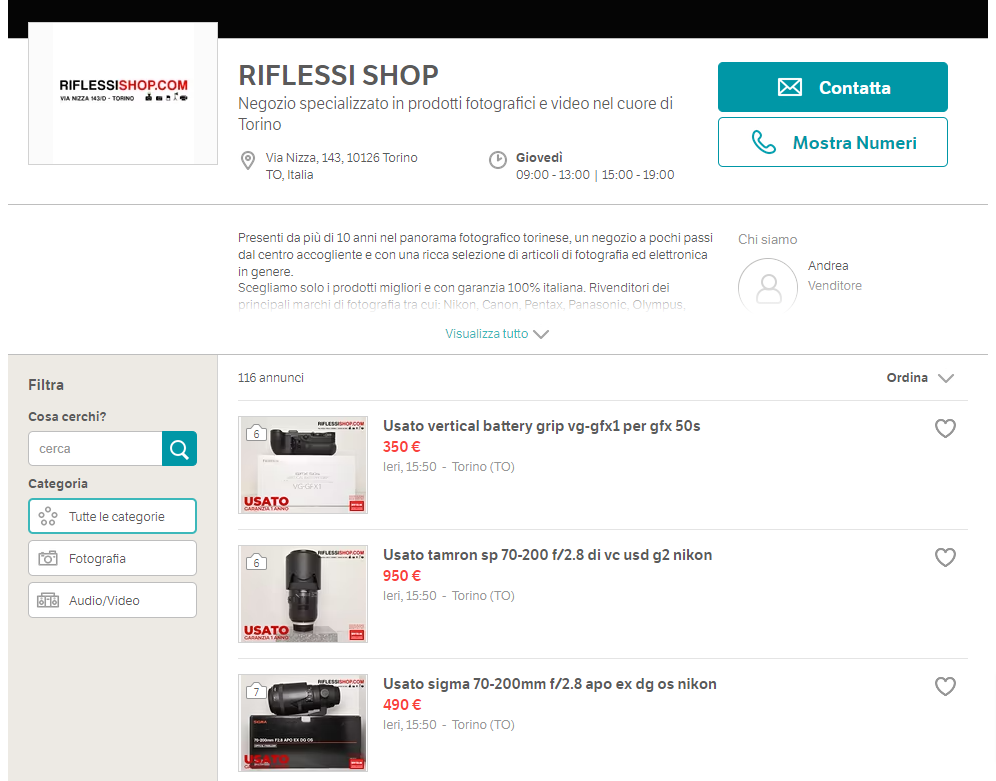
Task: Click the 950 € price
Action: 401,576
